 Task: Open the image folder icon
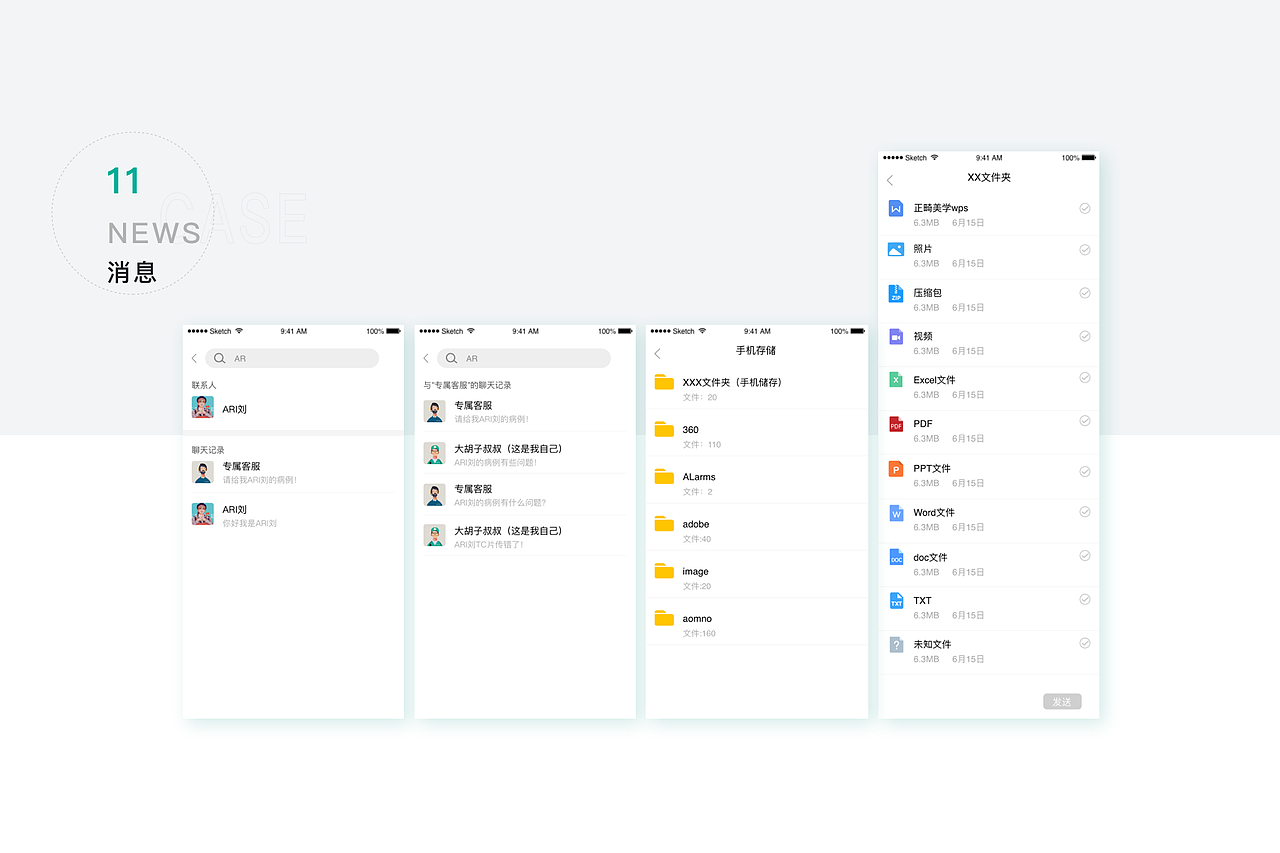[664, 570]
